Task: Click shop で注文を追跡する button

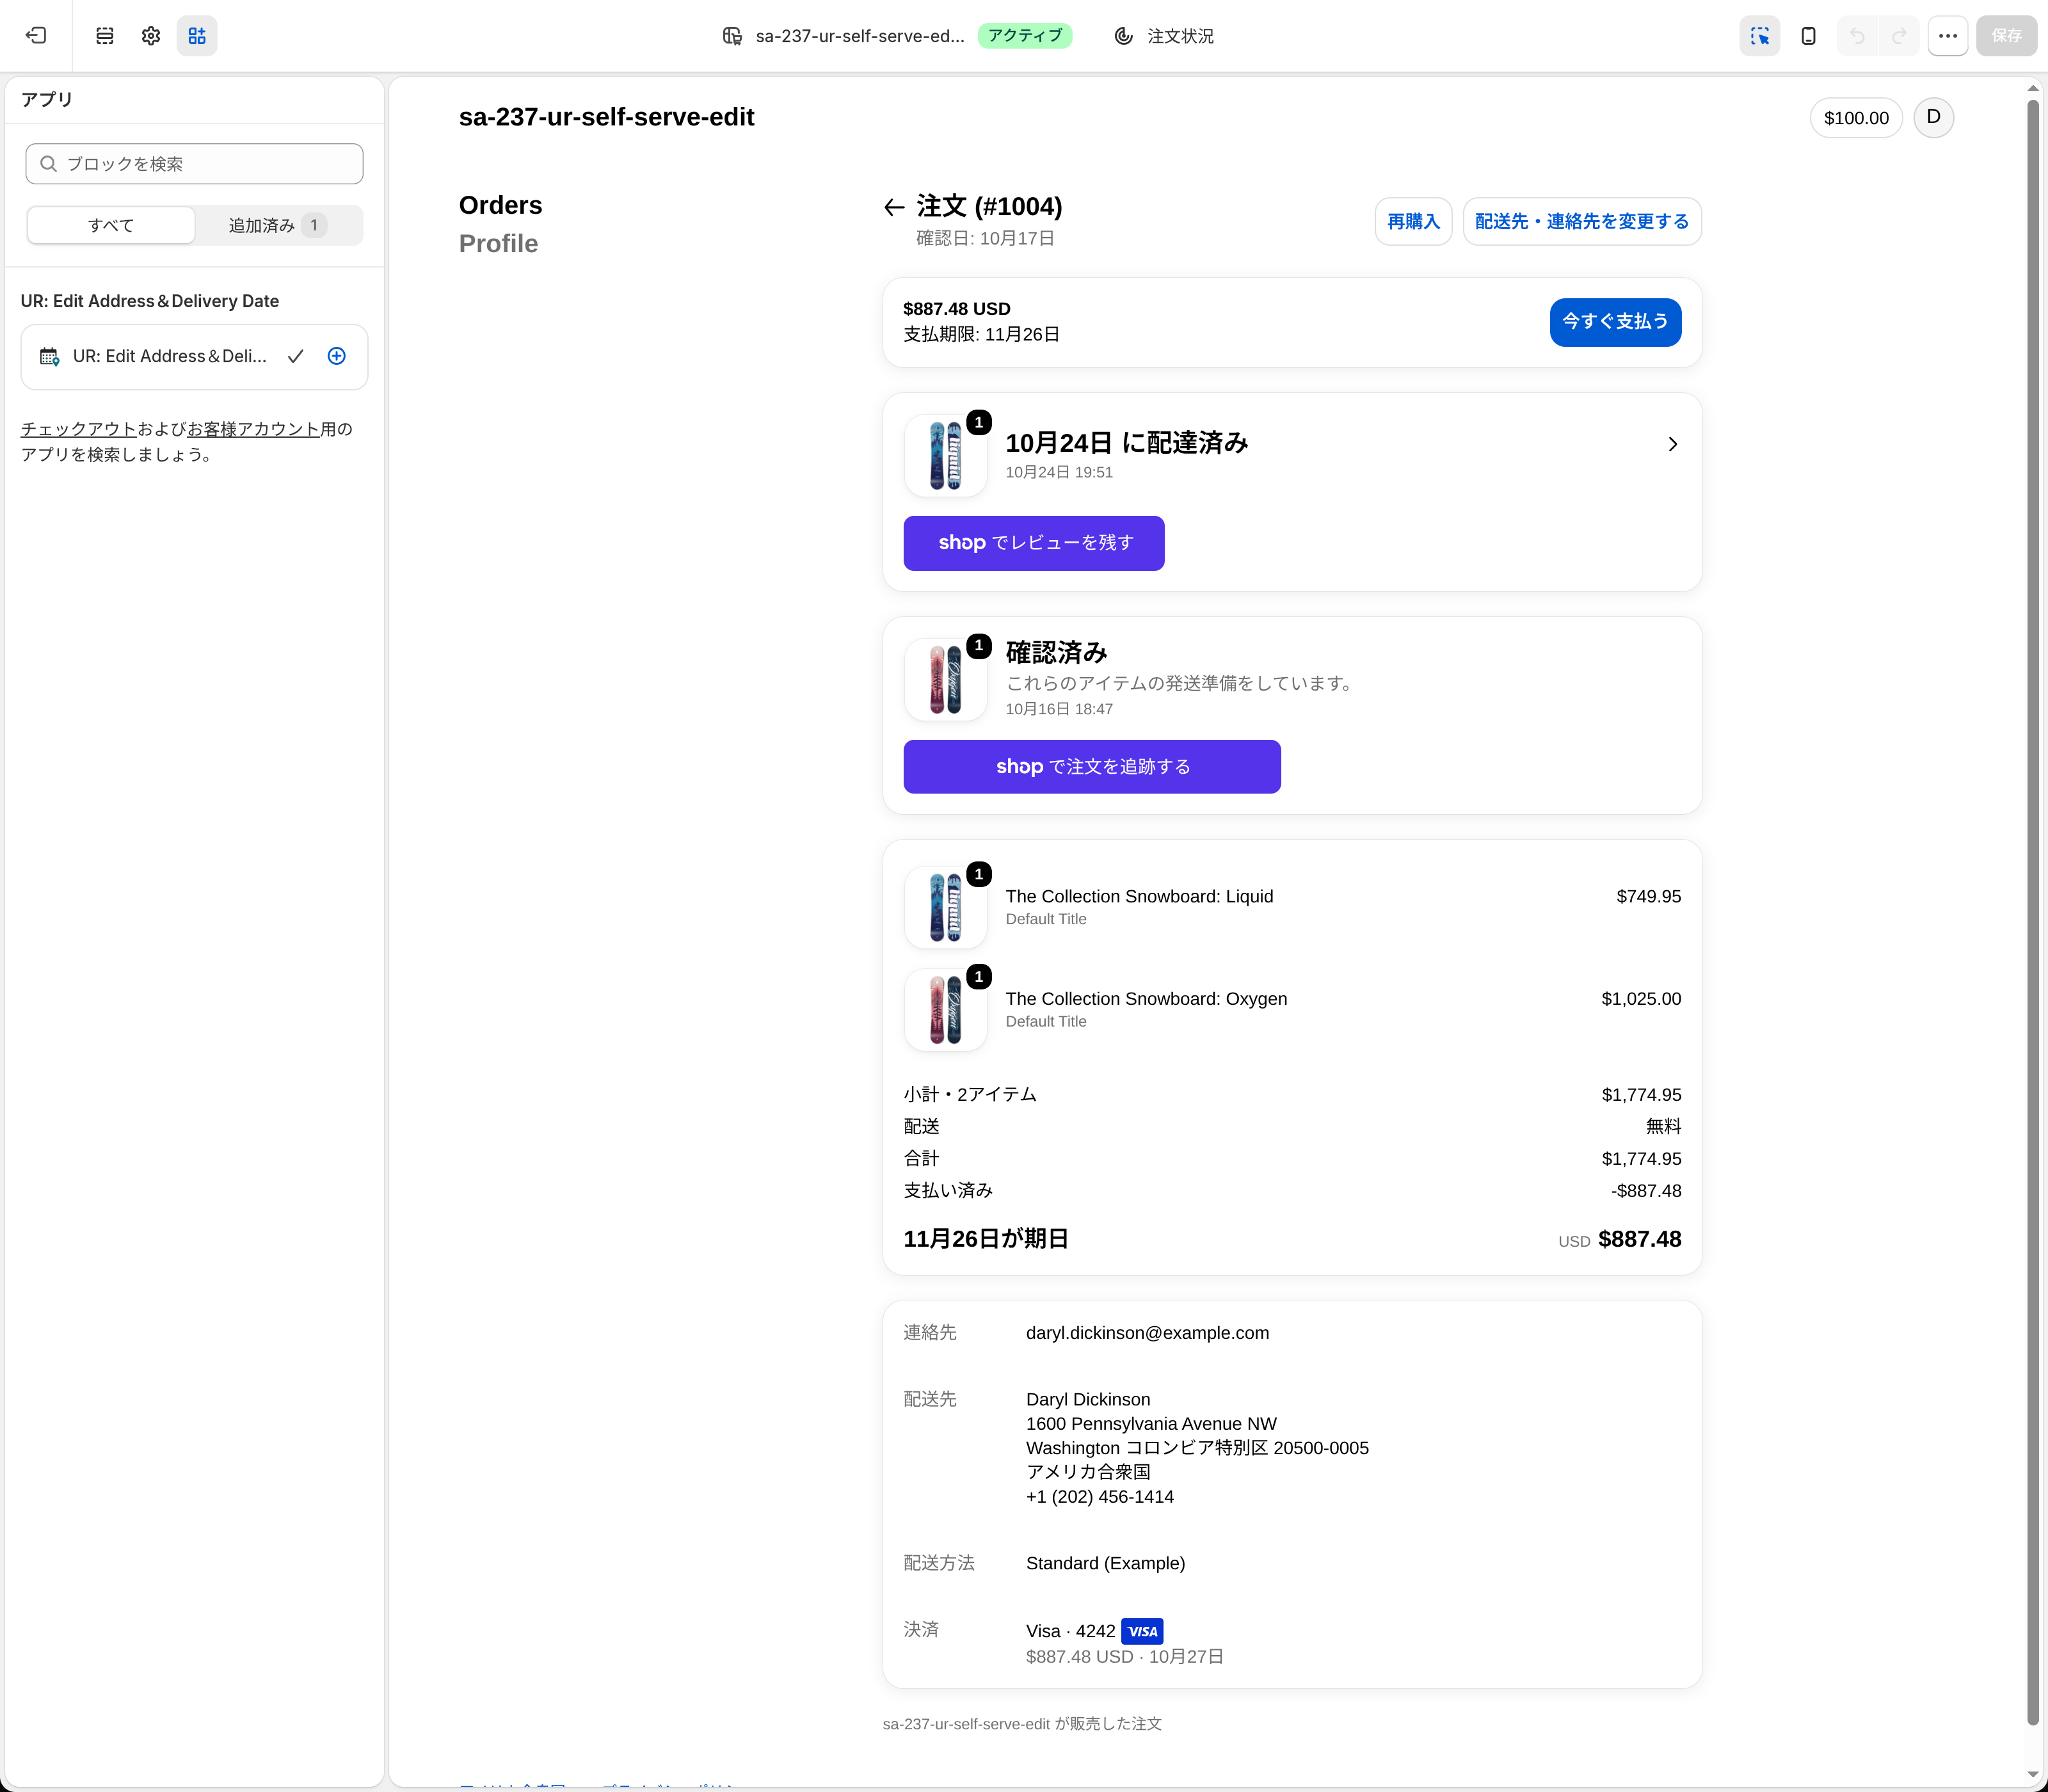Action: click(1092, 767)
